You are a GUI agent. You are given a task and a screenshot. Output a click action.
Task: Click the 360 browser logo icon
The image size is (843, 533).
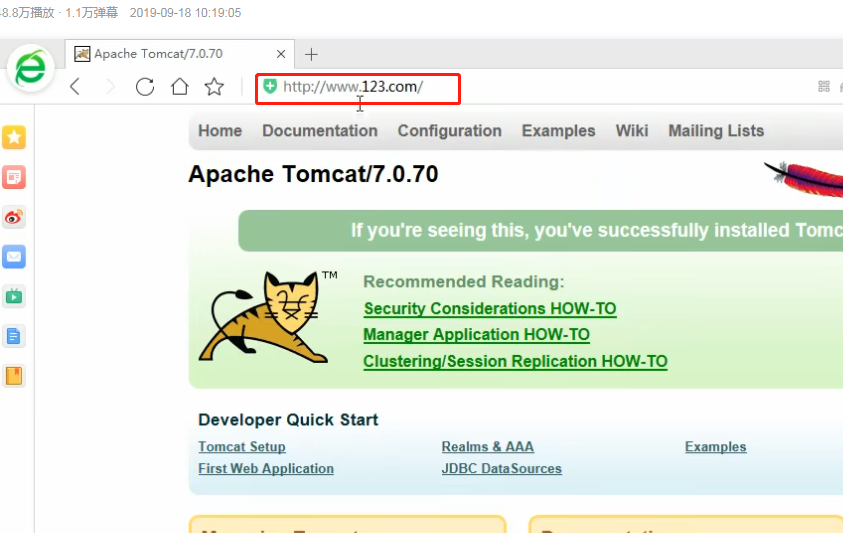pyautogui.click(x=30, y=68)
